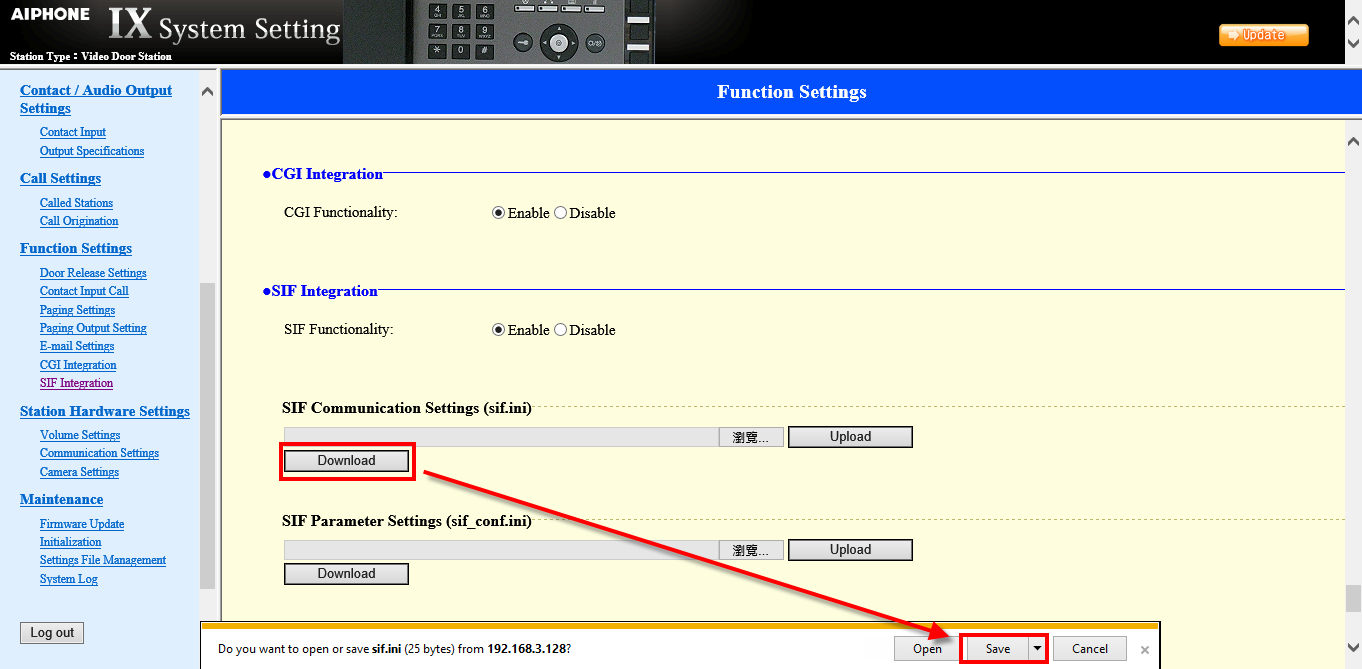Open the Save button dropdown arrow
Viewport: 1362px width, 669px height.
pos(1037,649)
